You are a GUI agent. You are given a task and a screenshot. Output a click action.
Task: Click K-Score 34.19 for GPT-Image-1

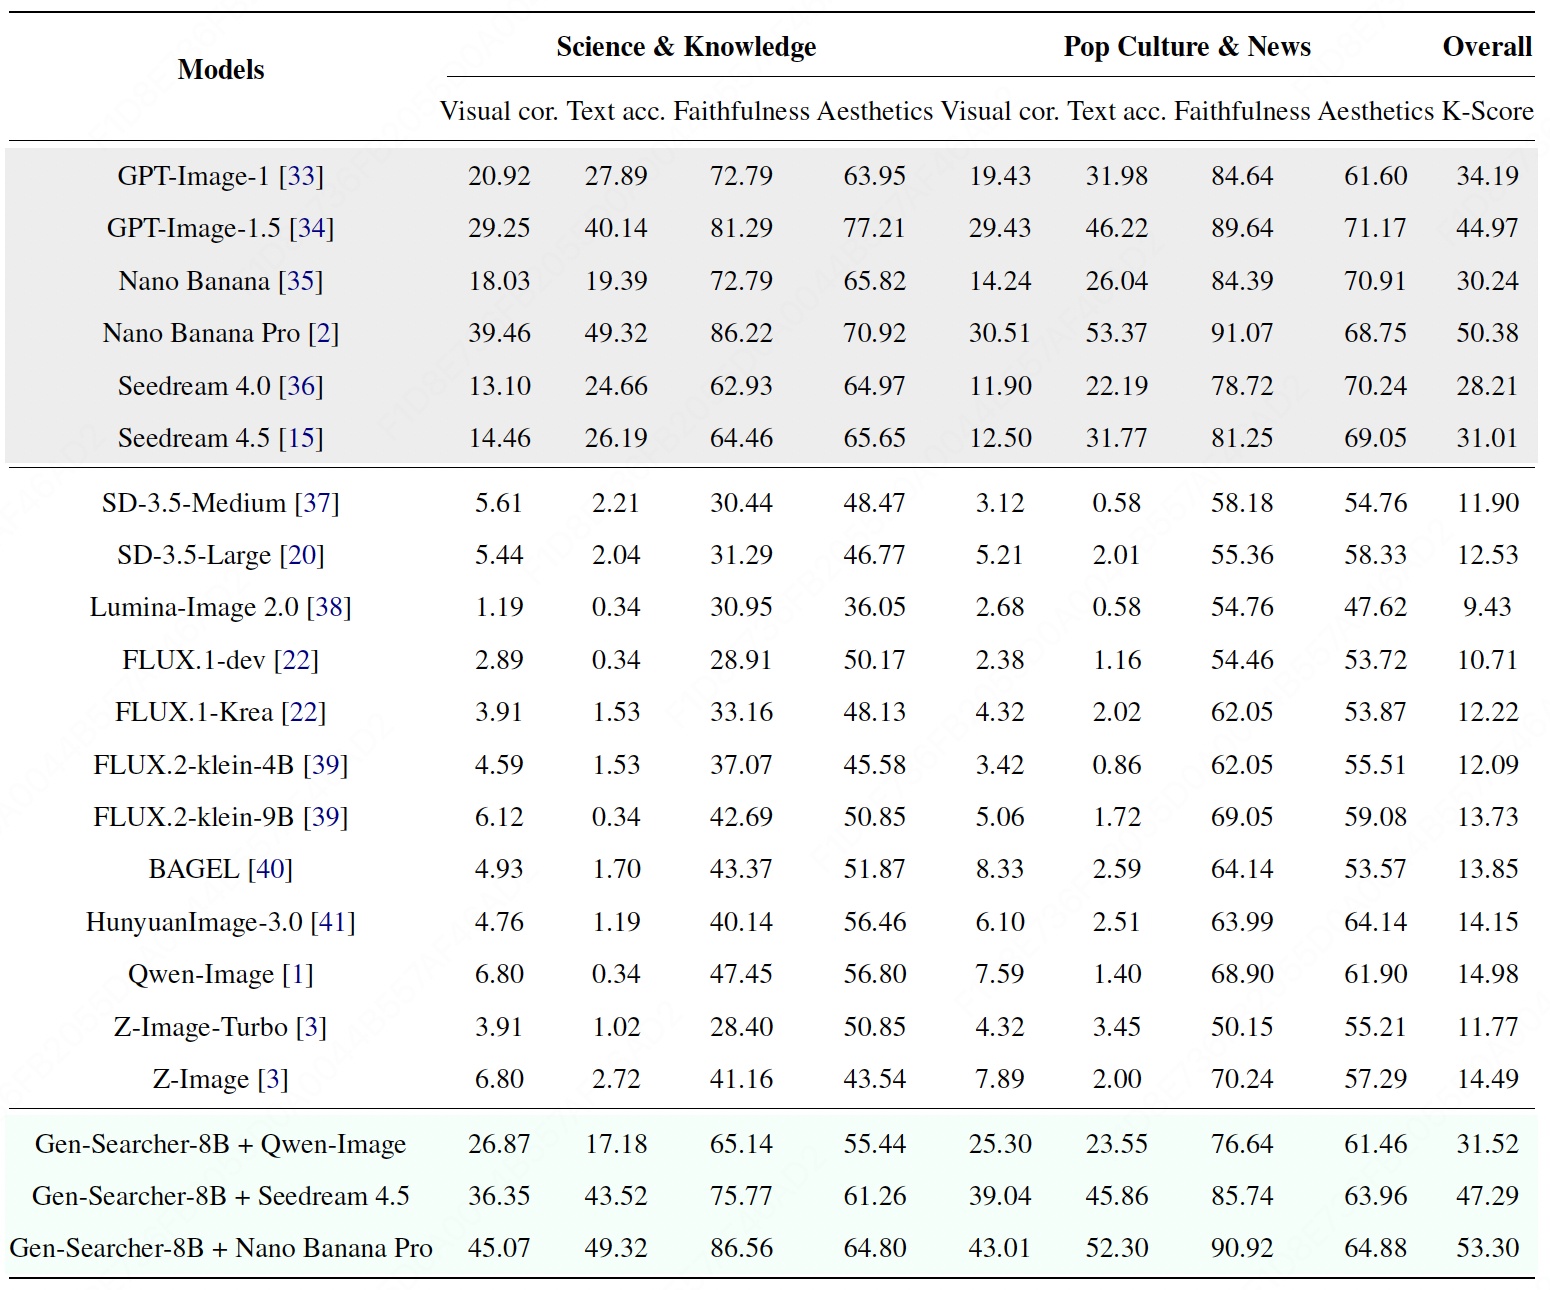click(1487, 176)
